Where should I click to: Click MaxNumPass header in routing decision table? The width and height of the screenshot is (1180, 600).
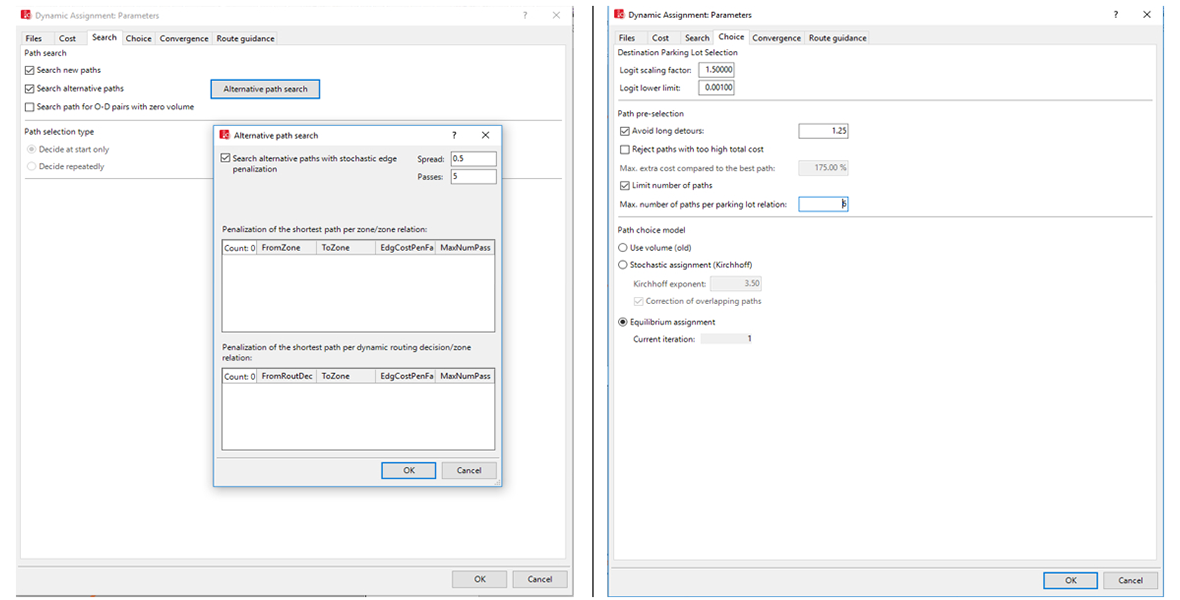coord(465,376)
